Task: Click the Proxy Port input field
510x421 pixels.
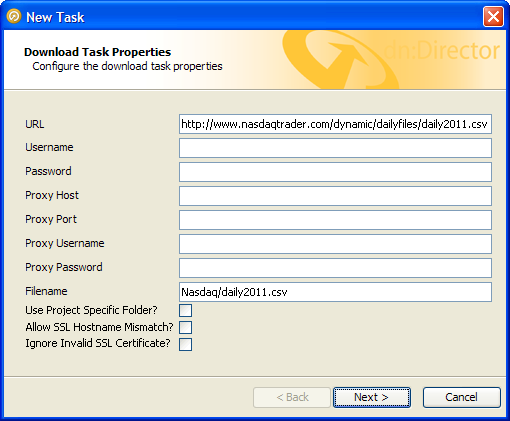Action: (x=335, y=220)
